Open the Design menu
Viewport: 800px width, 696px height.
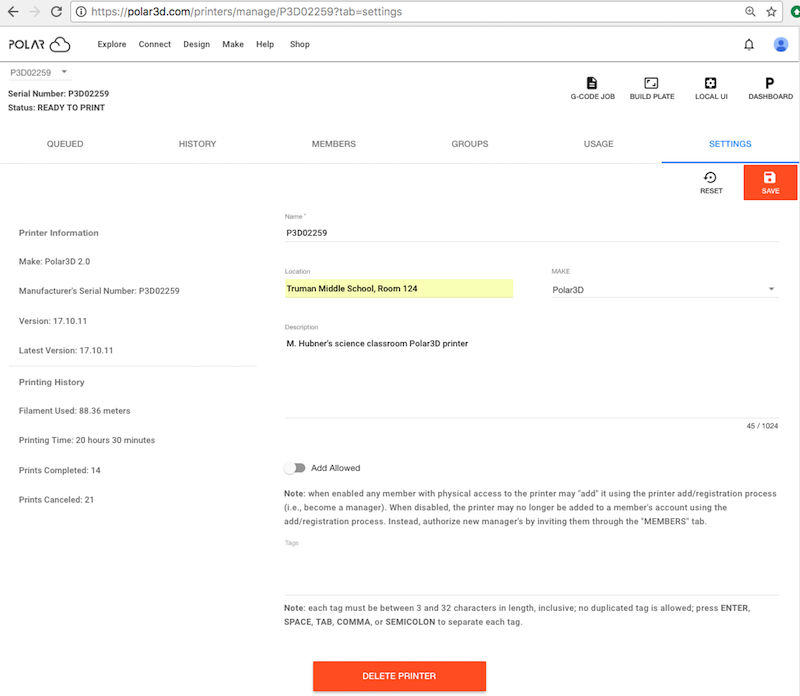tap(196, 44)
